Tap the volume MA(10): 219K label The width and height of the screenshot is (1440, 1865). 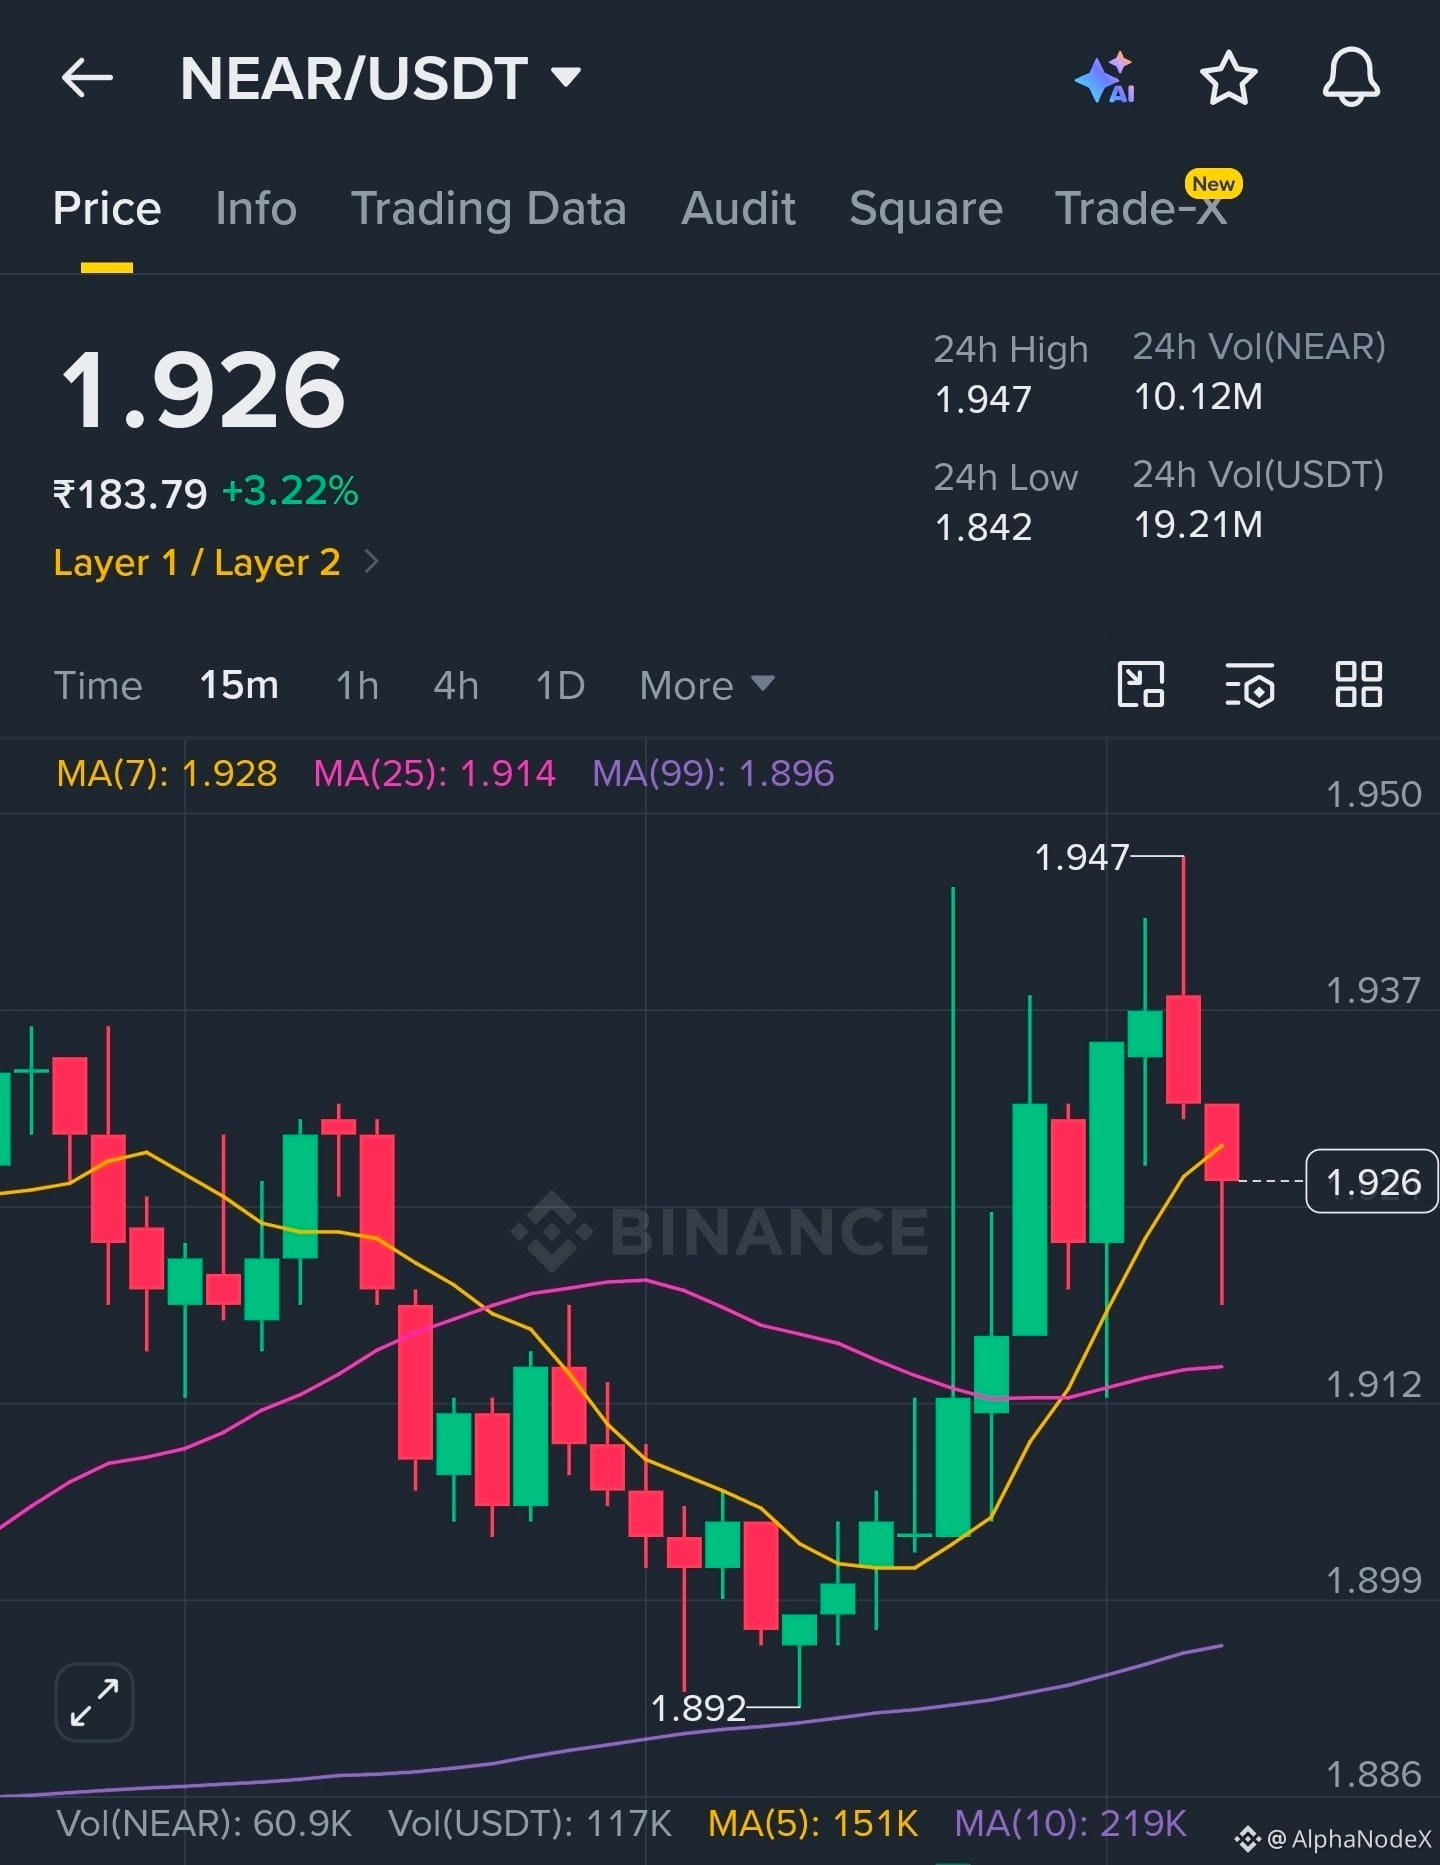(1070, 1823)
